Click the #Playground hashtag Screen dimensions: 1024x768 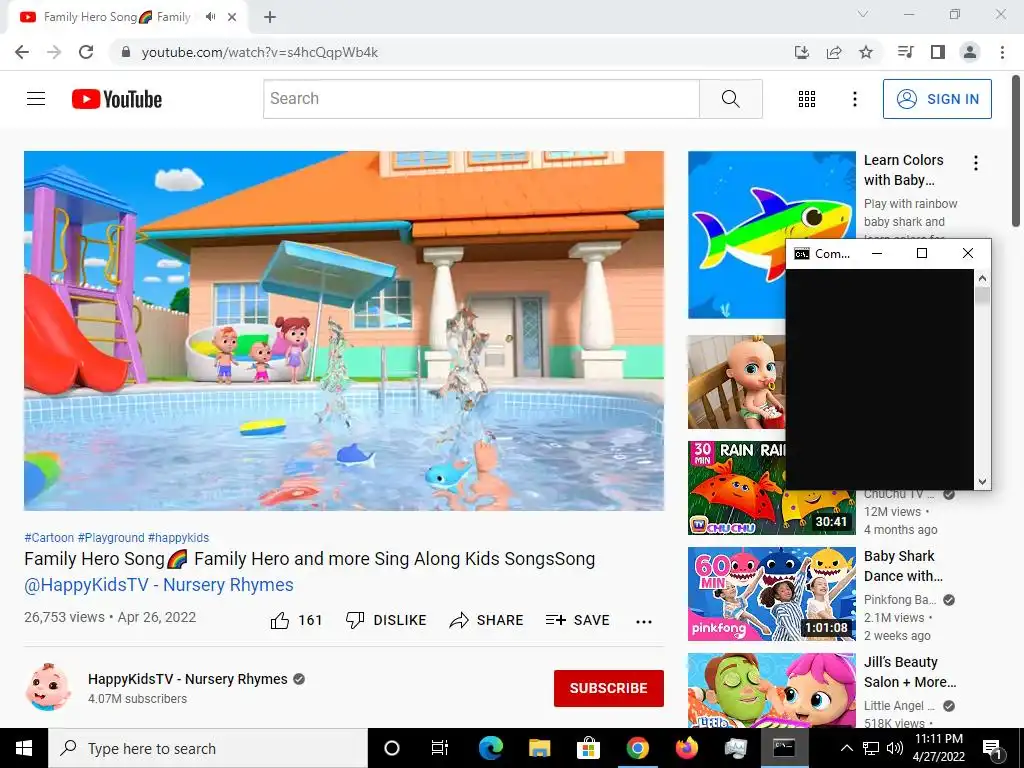click(111, 537)
